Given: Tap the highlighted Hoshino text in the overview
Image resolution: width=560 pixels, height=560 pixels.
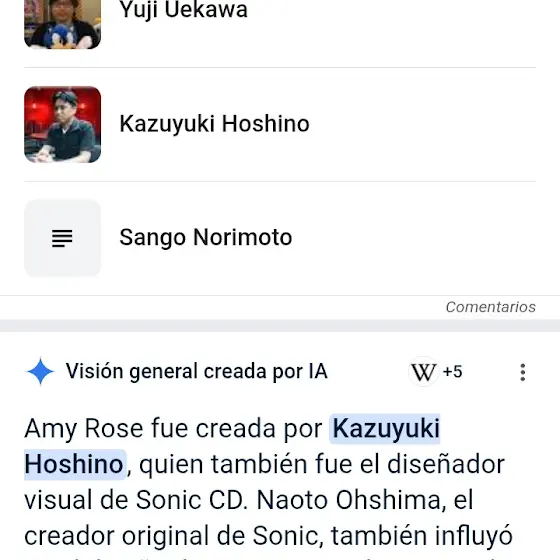Looking at the screenshot, I should [x=75, y=464].
